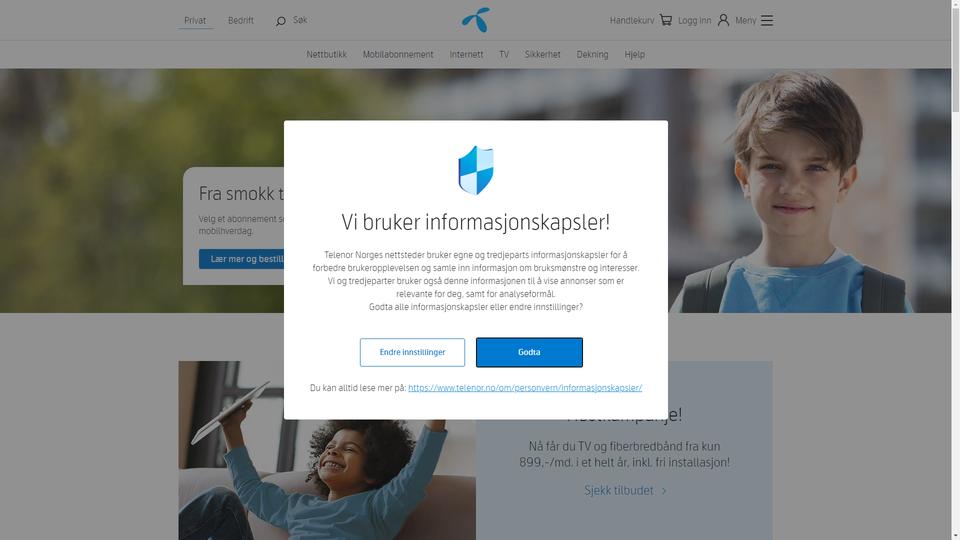The width and height of the screenshot is (960, 540).
Task: Open the hamburger menu icon
Action: click(x=767, y=20)
